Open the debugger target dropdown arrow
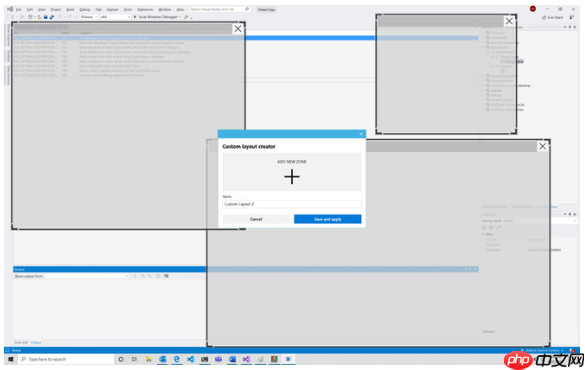The height and width of the screenshot is (370, 585). 180,17
